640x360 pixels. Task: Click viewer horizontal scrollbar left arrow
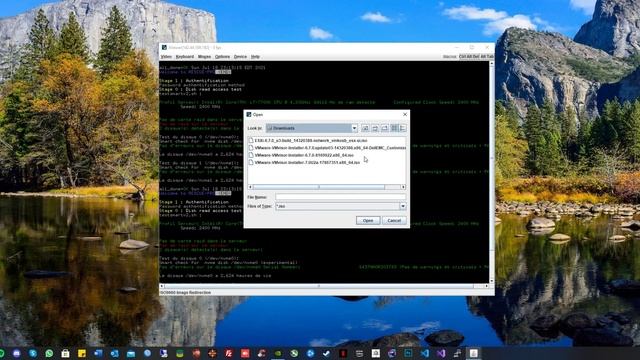tap(162, 286)
